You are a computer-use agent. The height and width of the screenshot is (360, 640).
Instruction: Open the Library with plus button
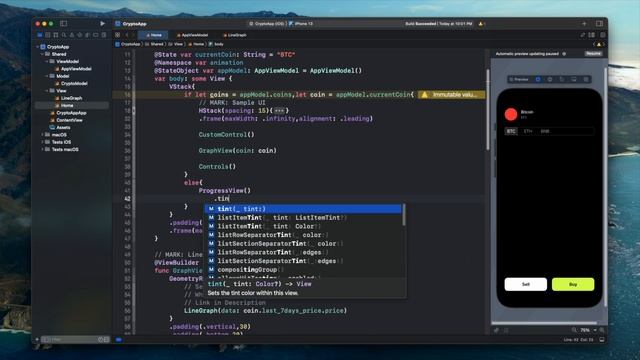(584, 24)
